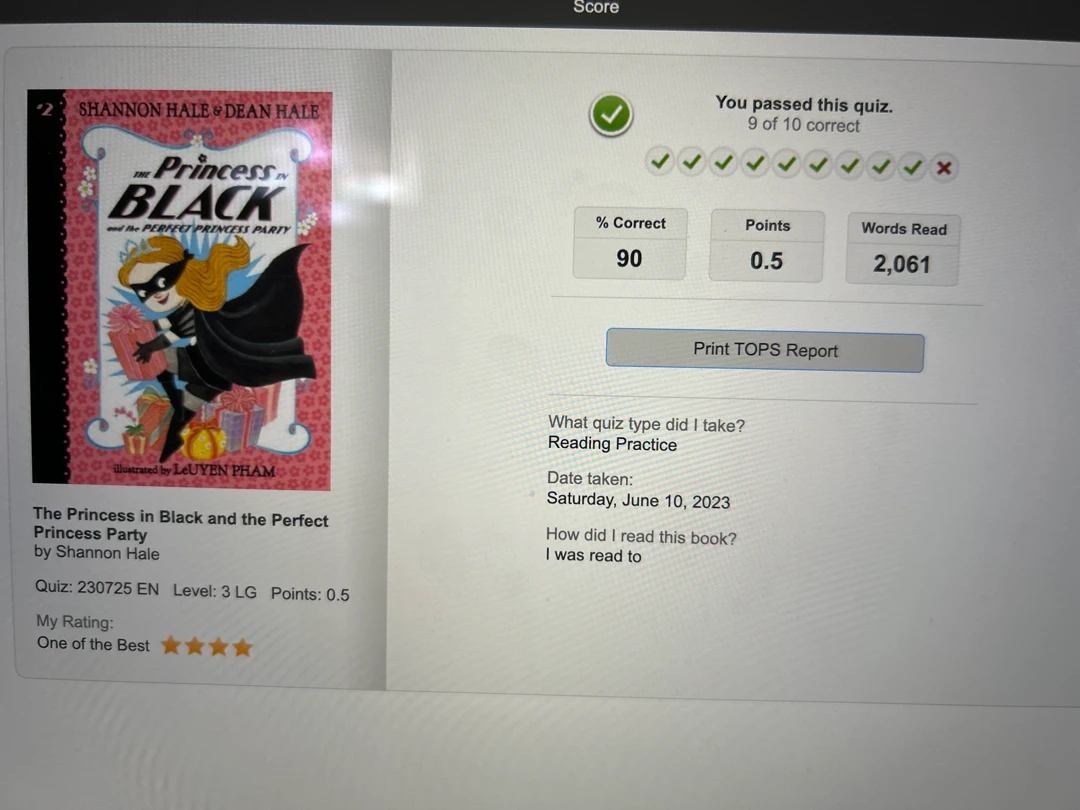Click the first orange rating star
This screenshot has height=810, width=1080.
(171, 645)
